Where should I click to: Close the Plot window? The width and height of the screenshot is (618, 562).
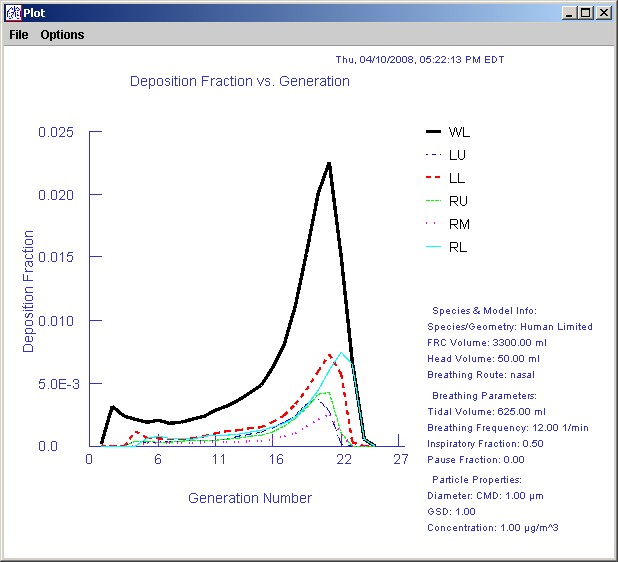(x=604, y=12)
